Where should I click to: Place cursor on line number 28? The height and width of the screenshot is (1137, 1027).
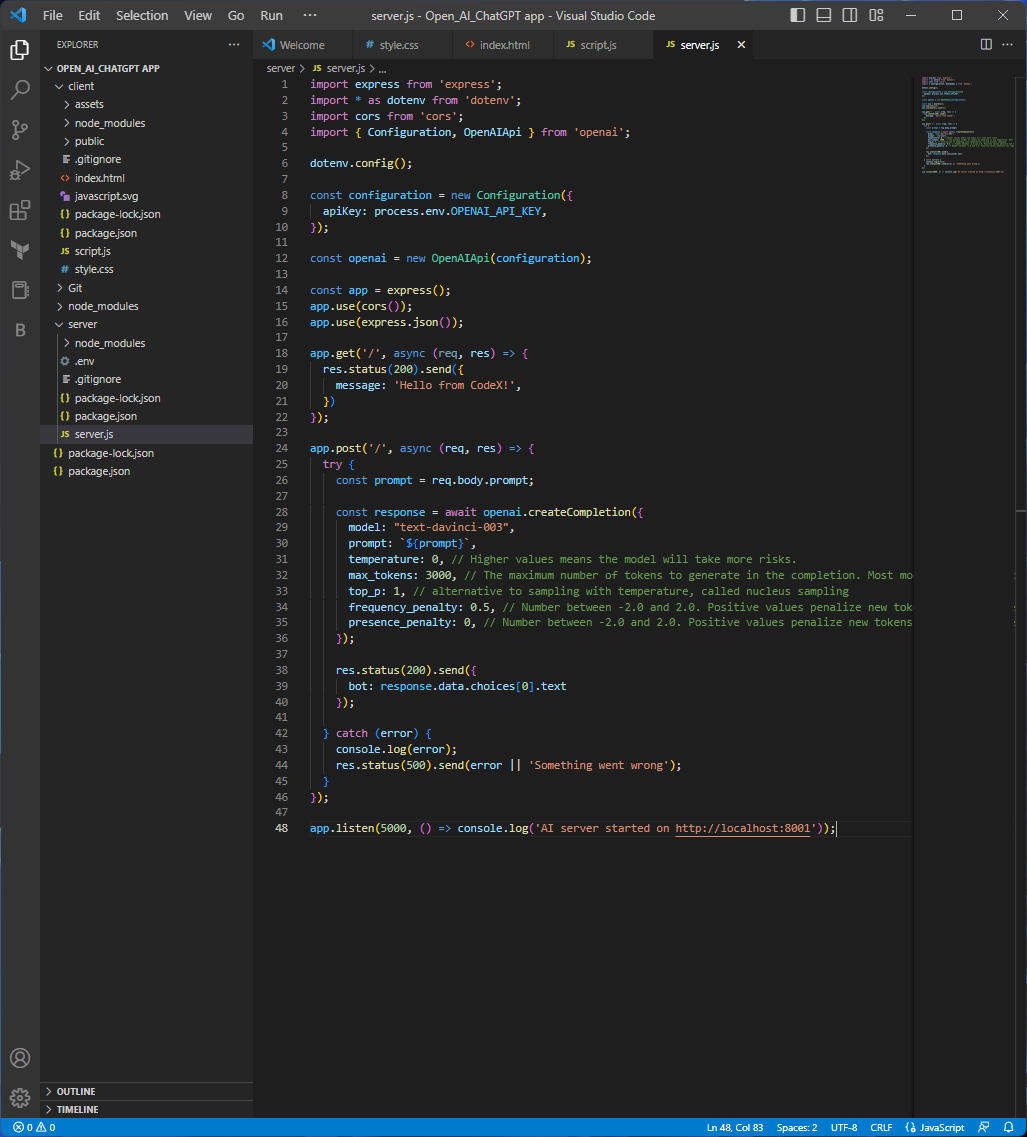pos(281,512)
